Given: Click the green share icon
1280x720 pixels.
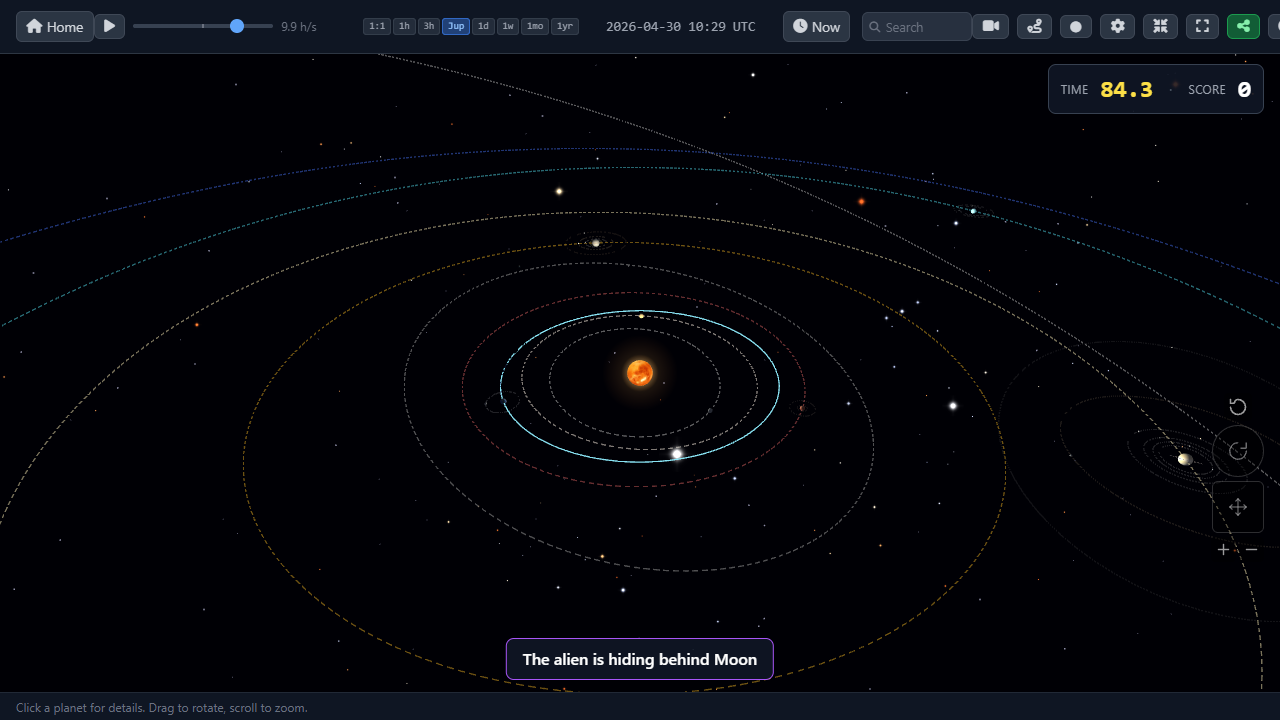Looking at the screenshot, I should tap(1243, 26).
